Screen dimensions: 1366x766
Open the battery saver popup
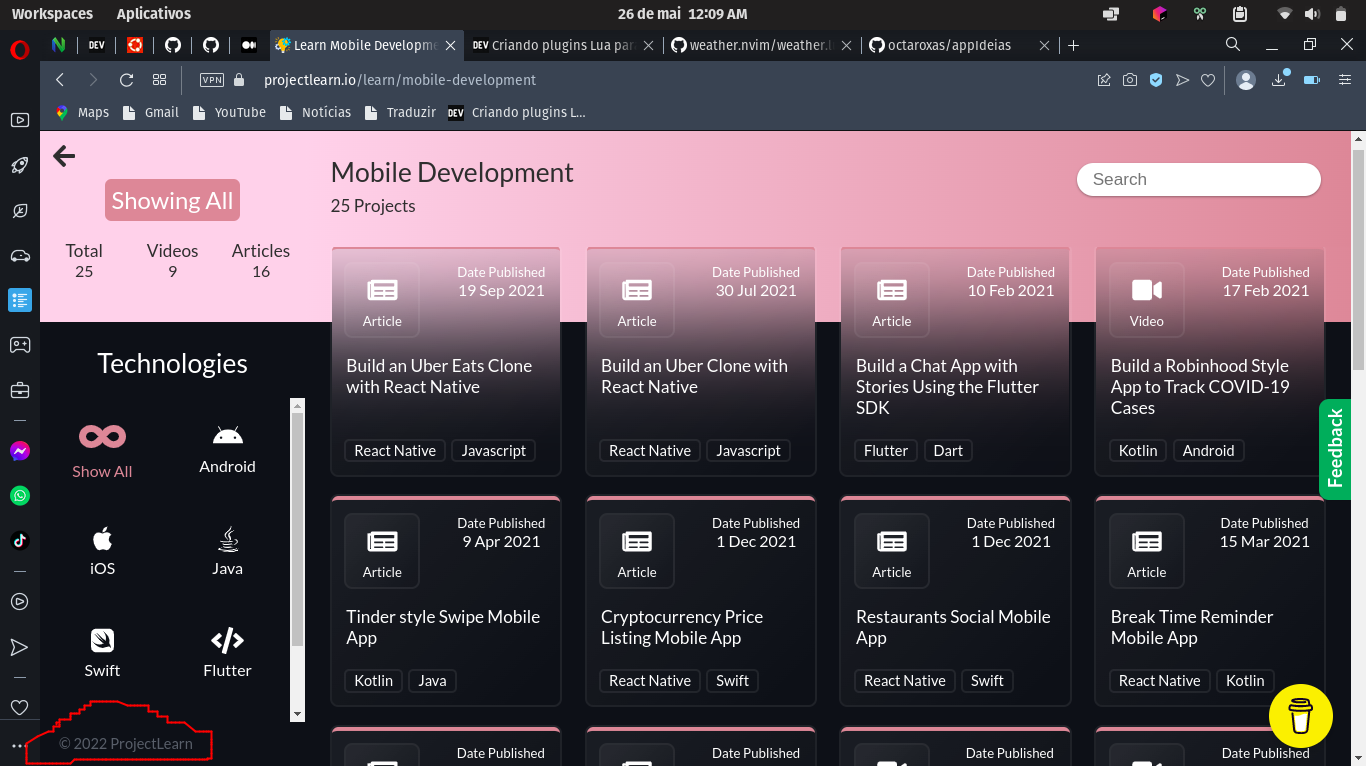1311,80
